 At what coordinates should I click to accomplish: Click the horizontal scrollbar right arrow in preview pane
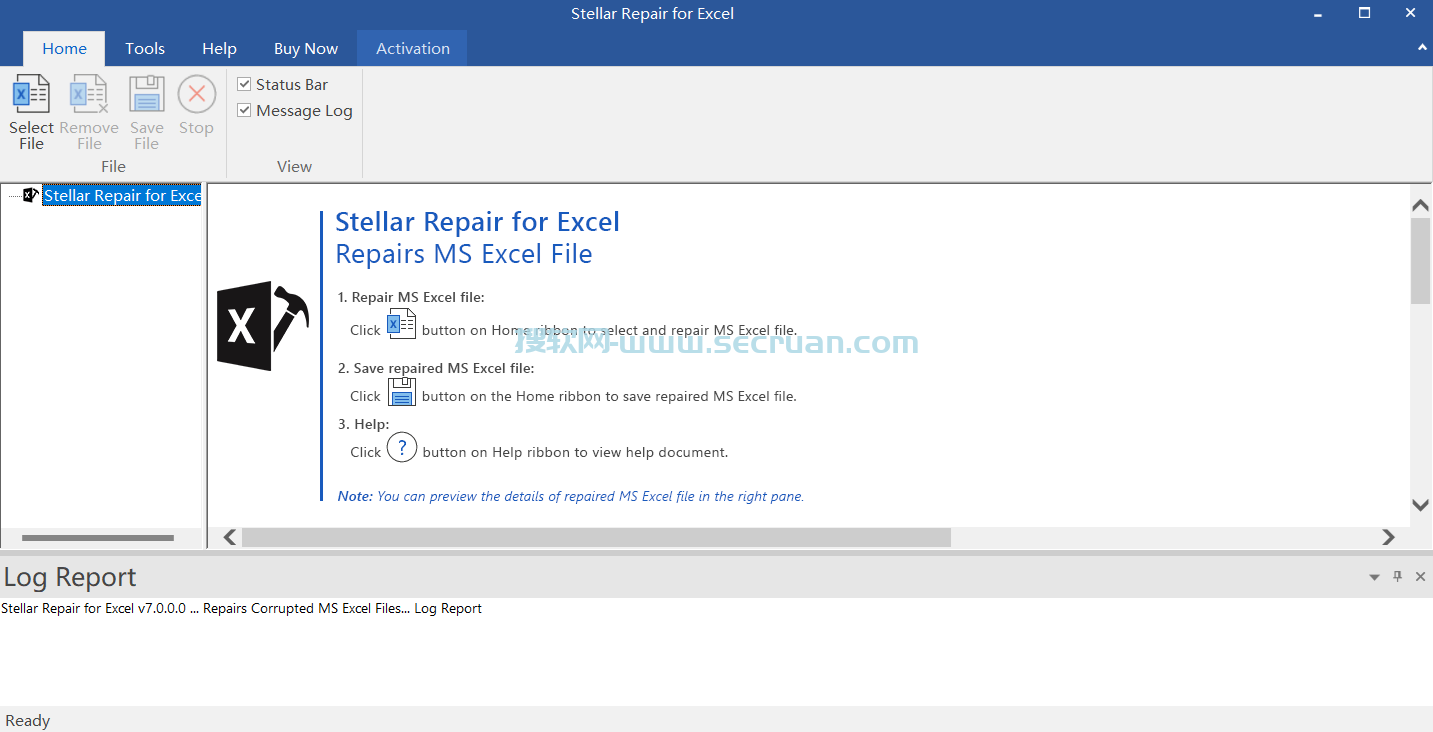1388,537
